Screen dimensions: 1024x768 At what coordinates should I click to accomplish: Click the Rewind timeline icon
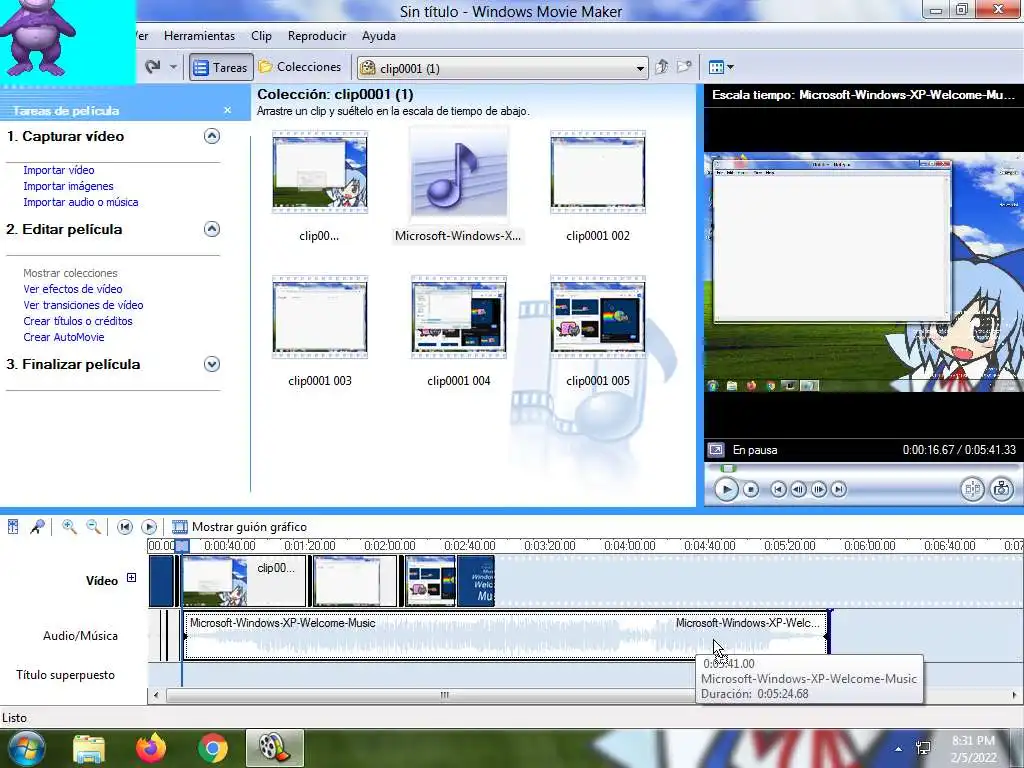125,526
